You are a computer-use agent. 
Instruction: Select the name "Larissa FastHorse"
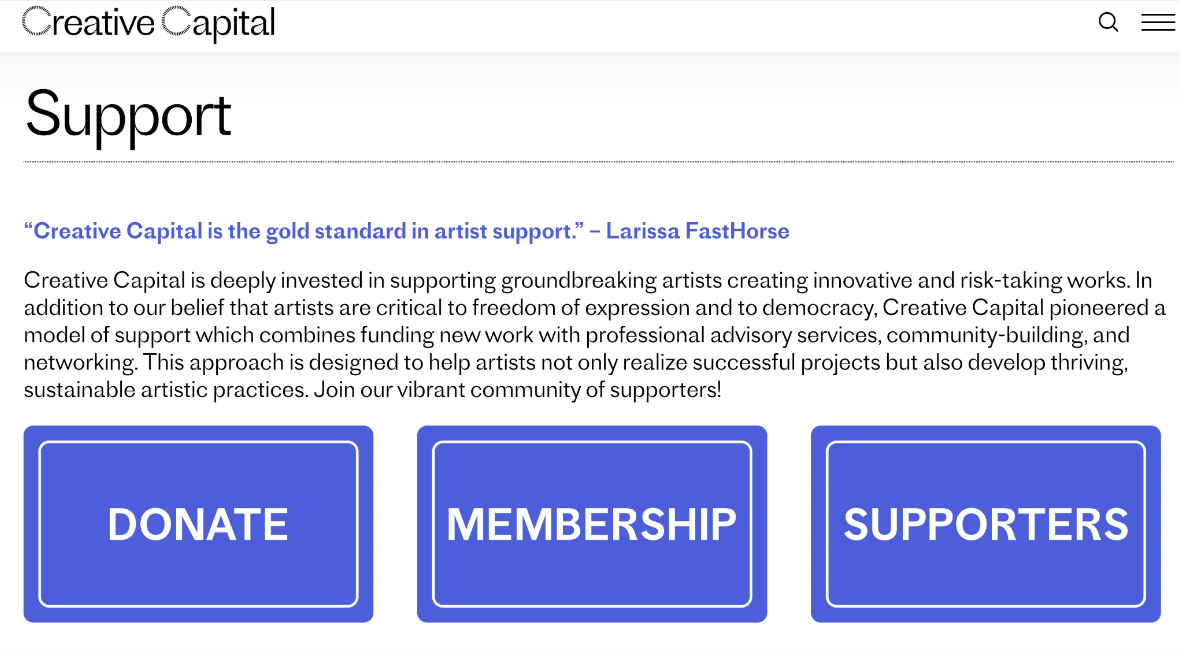coord(697,232)
